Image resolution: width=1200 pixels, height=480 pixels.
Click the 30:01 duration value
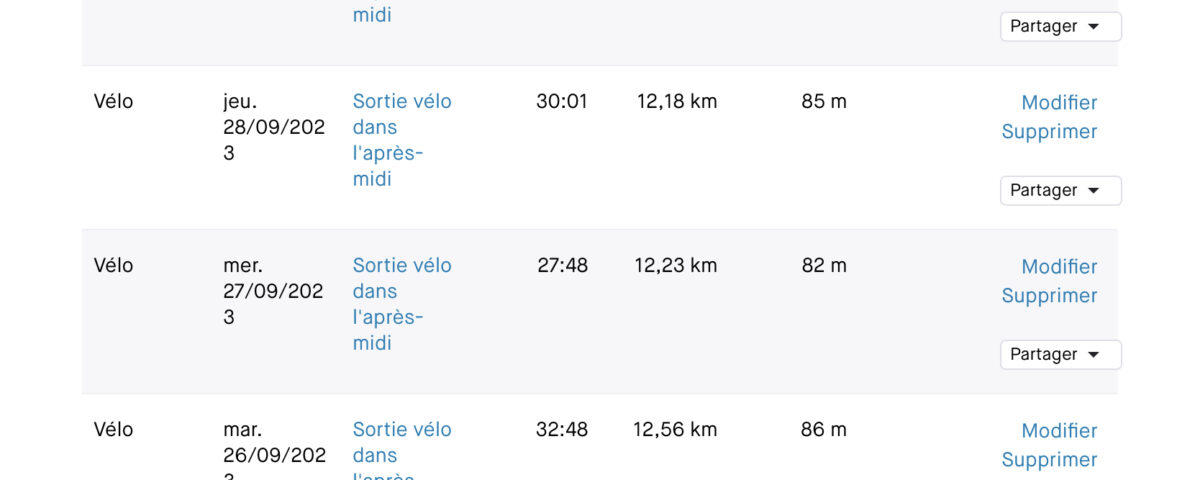[562, 101]
